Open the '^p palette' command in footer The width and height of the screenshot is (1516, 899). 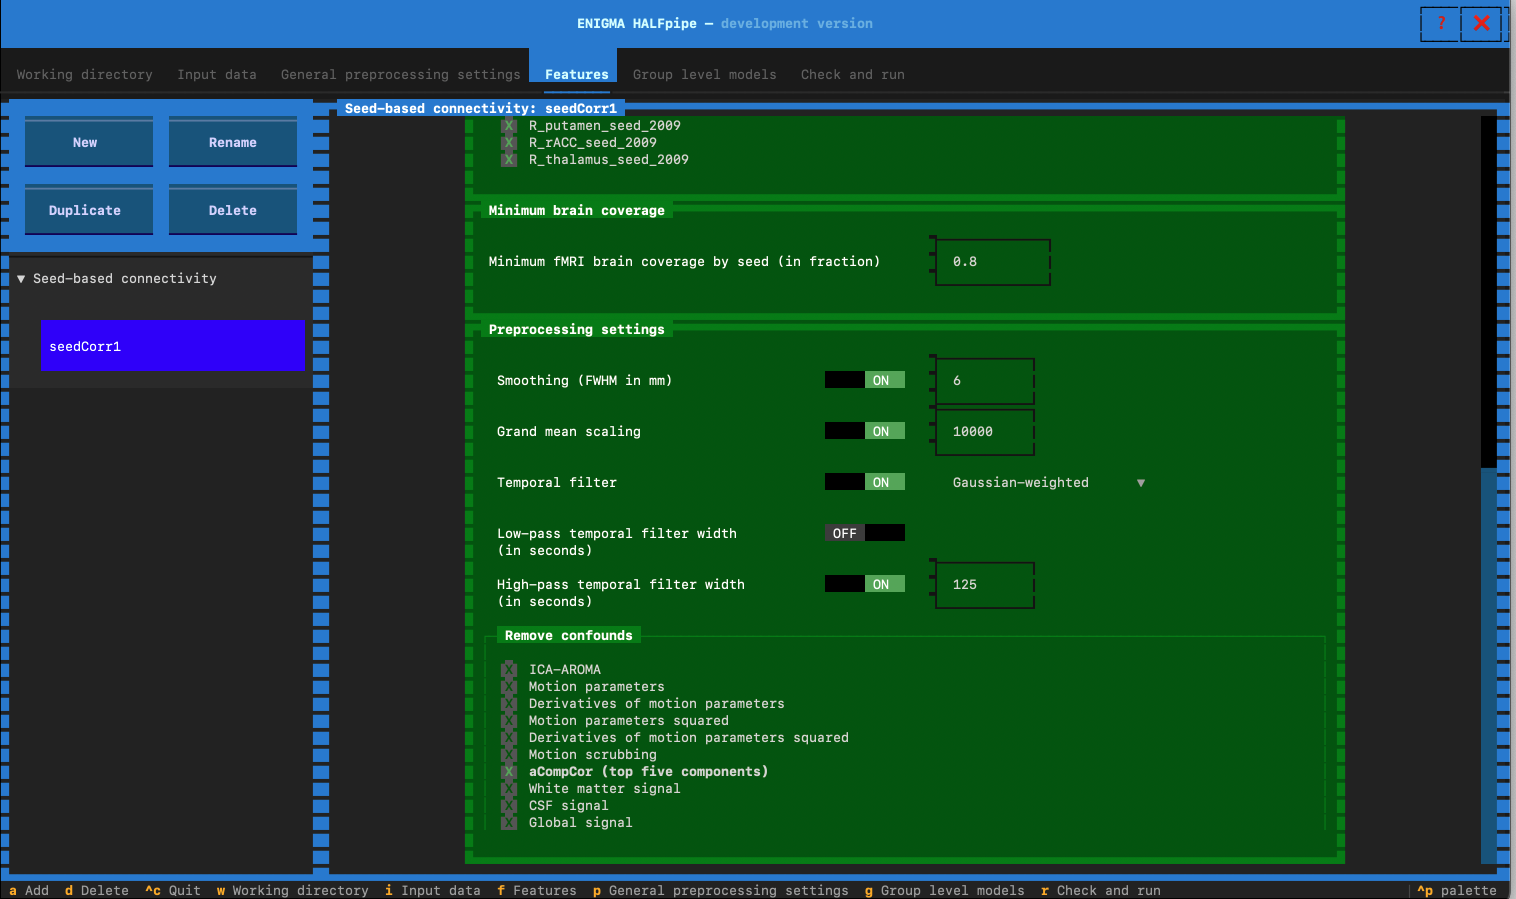pos(1457,890)
